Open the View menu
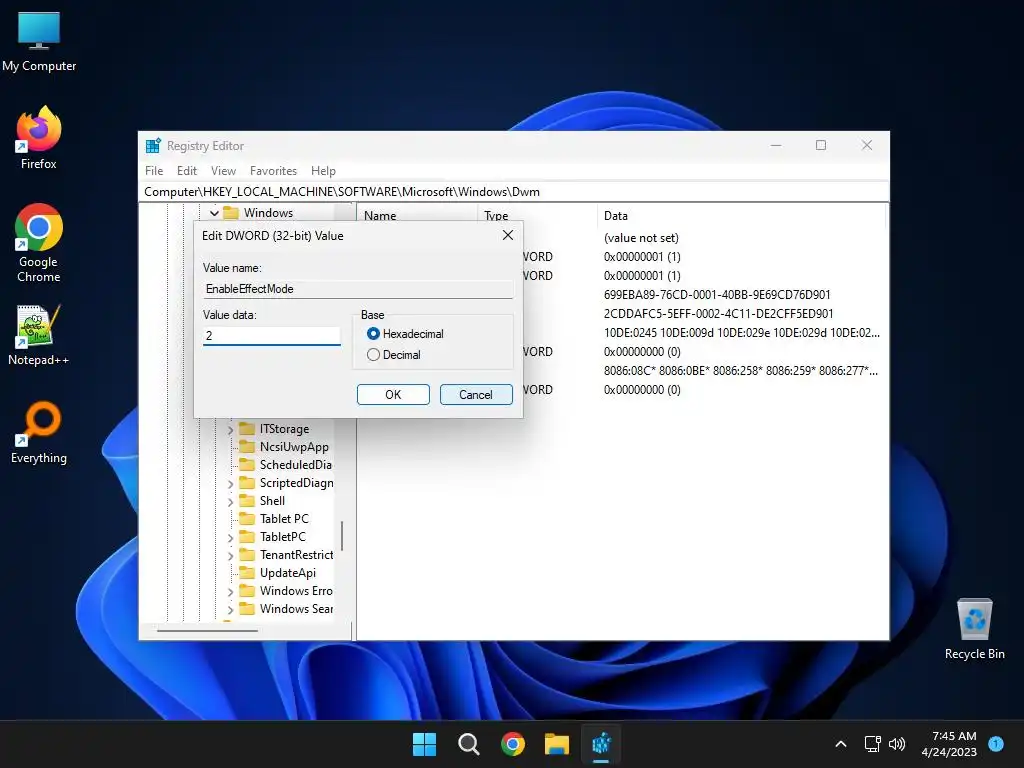Image resolution: width=1024 pixels, height=768 pixels. click(x=223, y=170)
